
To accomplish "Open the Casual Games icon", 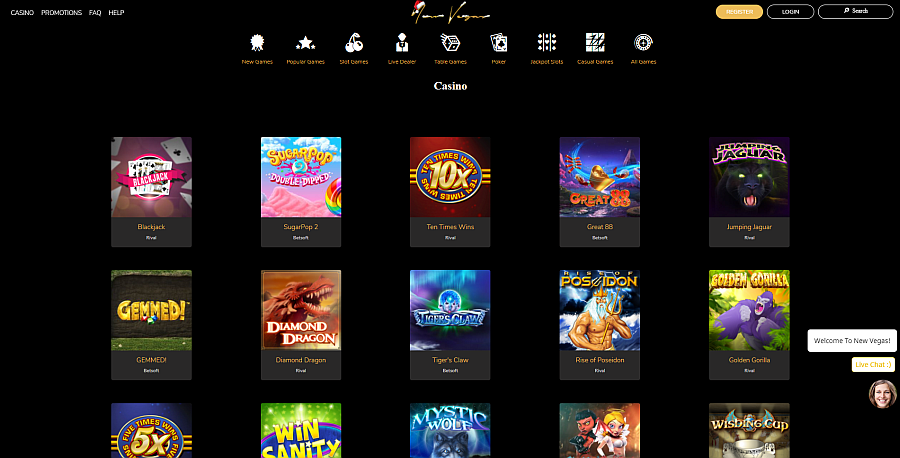I will [x=595, y=42].
